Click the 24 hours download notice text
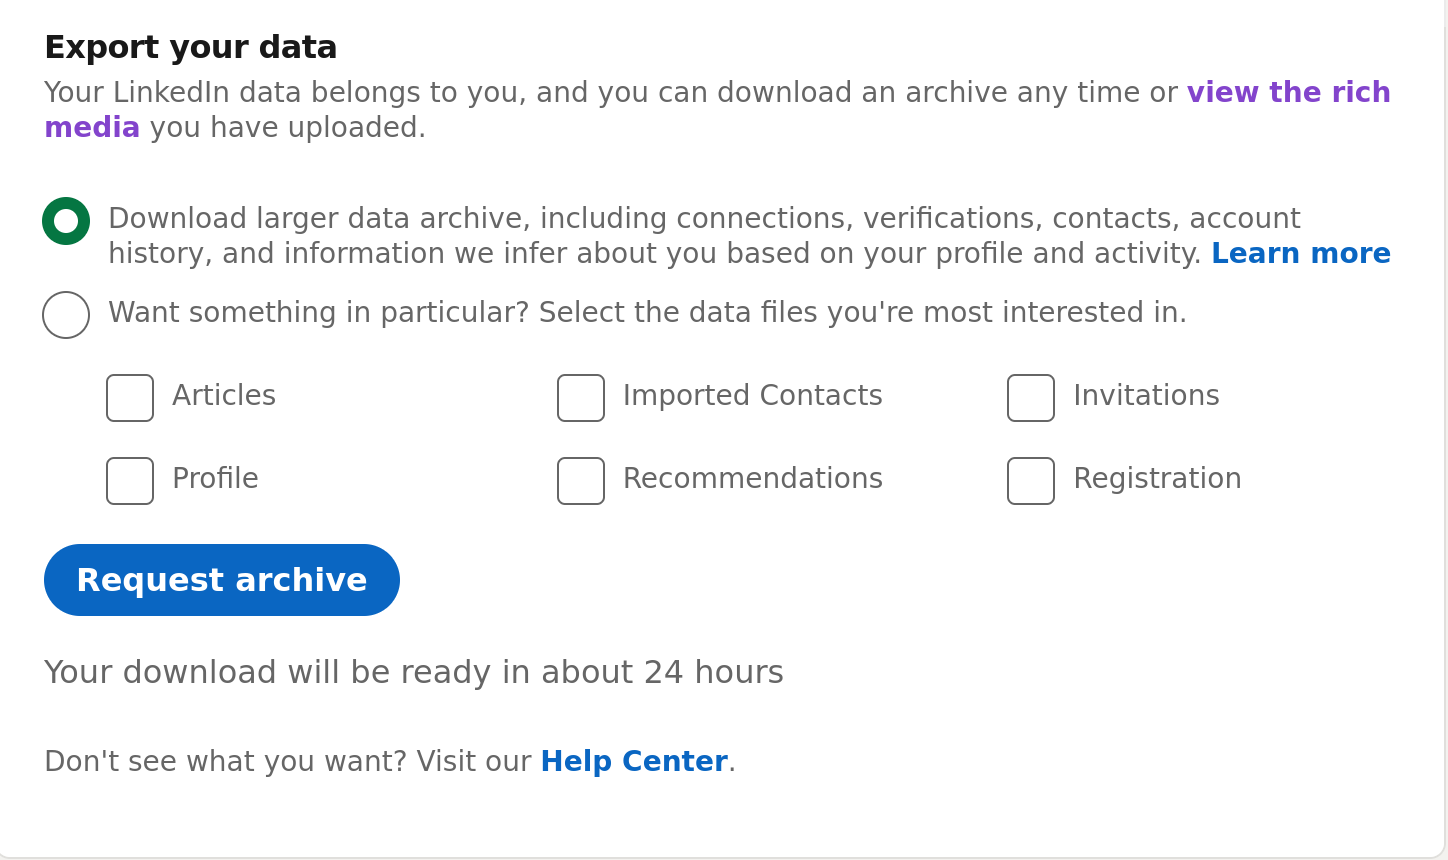Image resolution: width=1448 pixels, height=860 pixels. click(413, 672)
